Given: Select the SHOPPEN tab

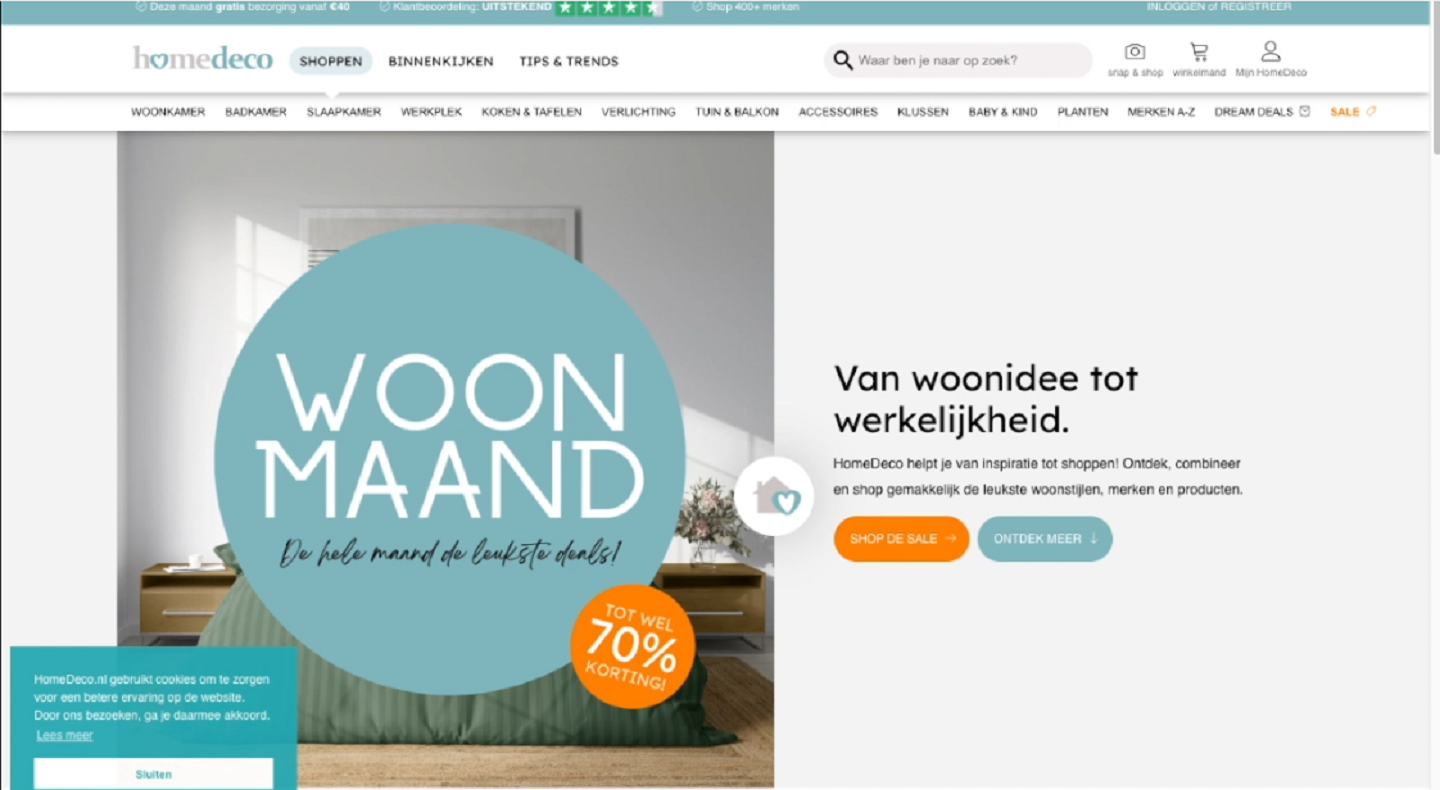Looking at the screenshot, I should [x=331, y=61].
